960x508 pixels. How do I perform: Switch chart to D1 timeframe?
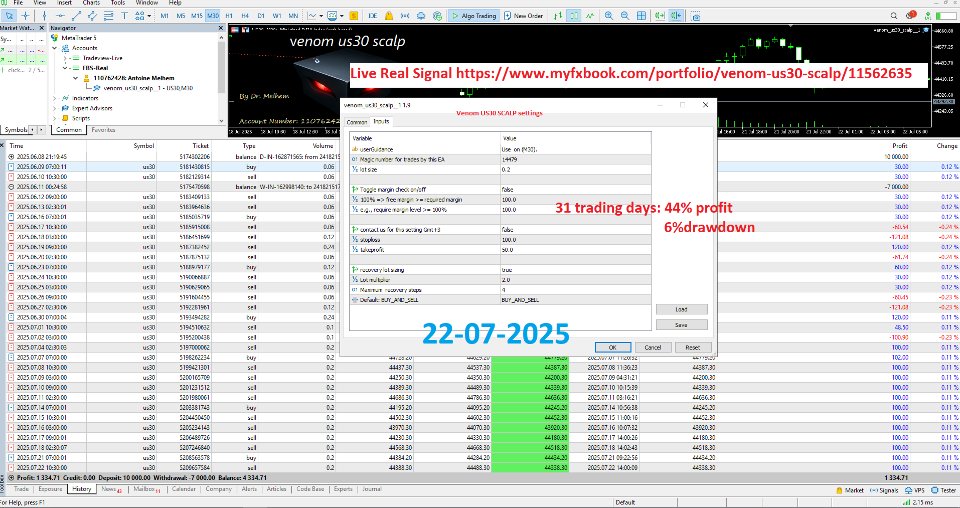pos(261,16)
